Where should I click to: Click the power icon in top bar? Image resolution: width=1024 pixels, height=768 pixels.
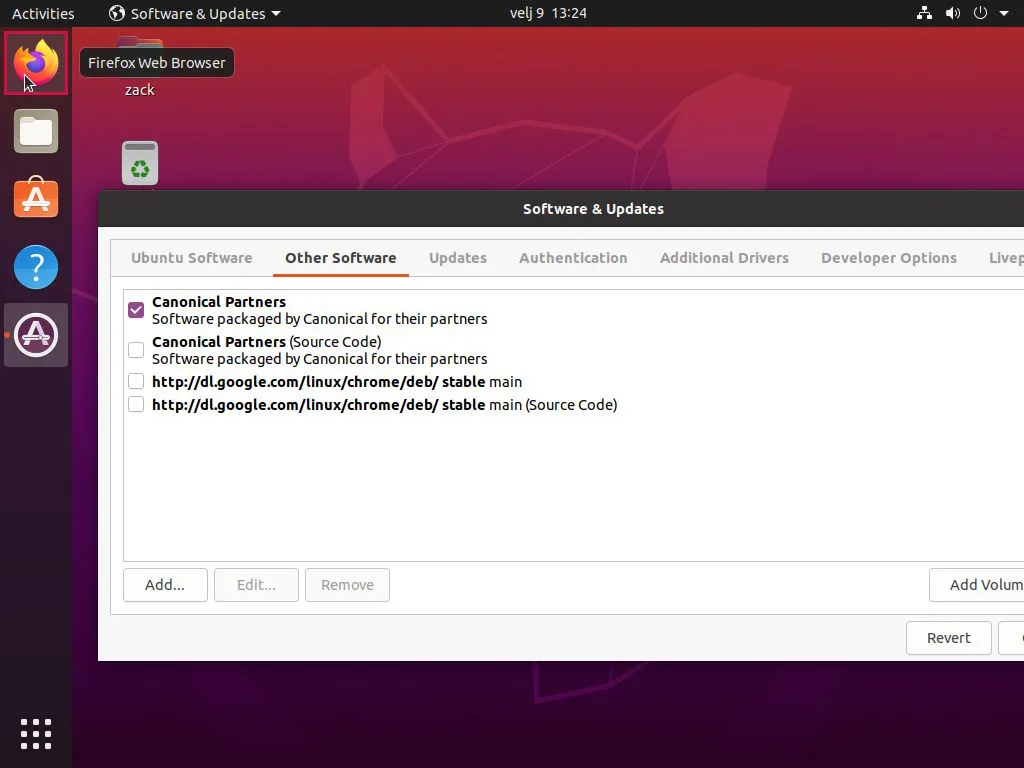pos(980,13)
